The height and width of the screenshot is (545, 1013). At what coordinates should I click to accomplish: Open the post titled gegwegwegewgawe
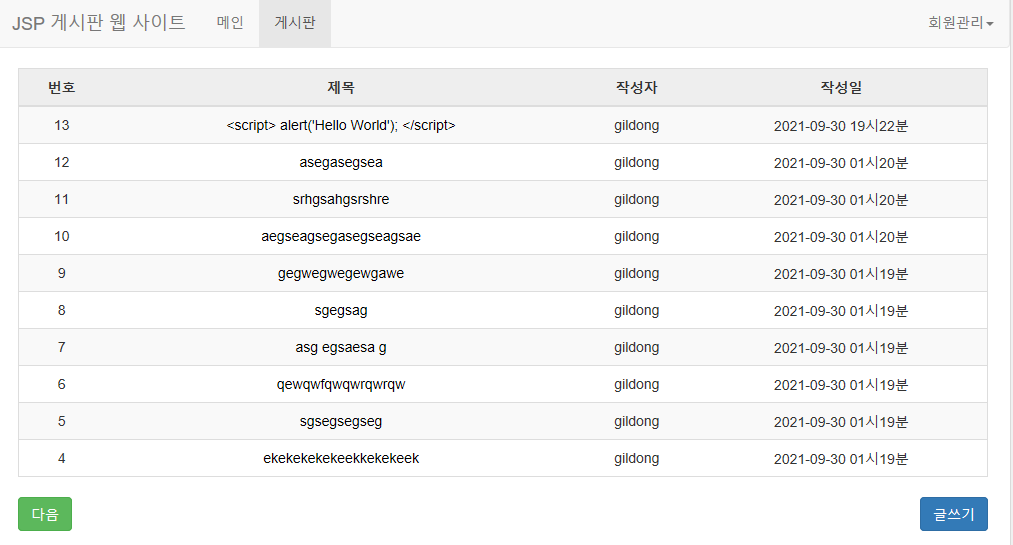point(341,273)
